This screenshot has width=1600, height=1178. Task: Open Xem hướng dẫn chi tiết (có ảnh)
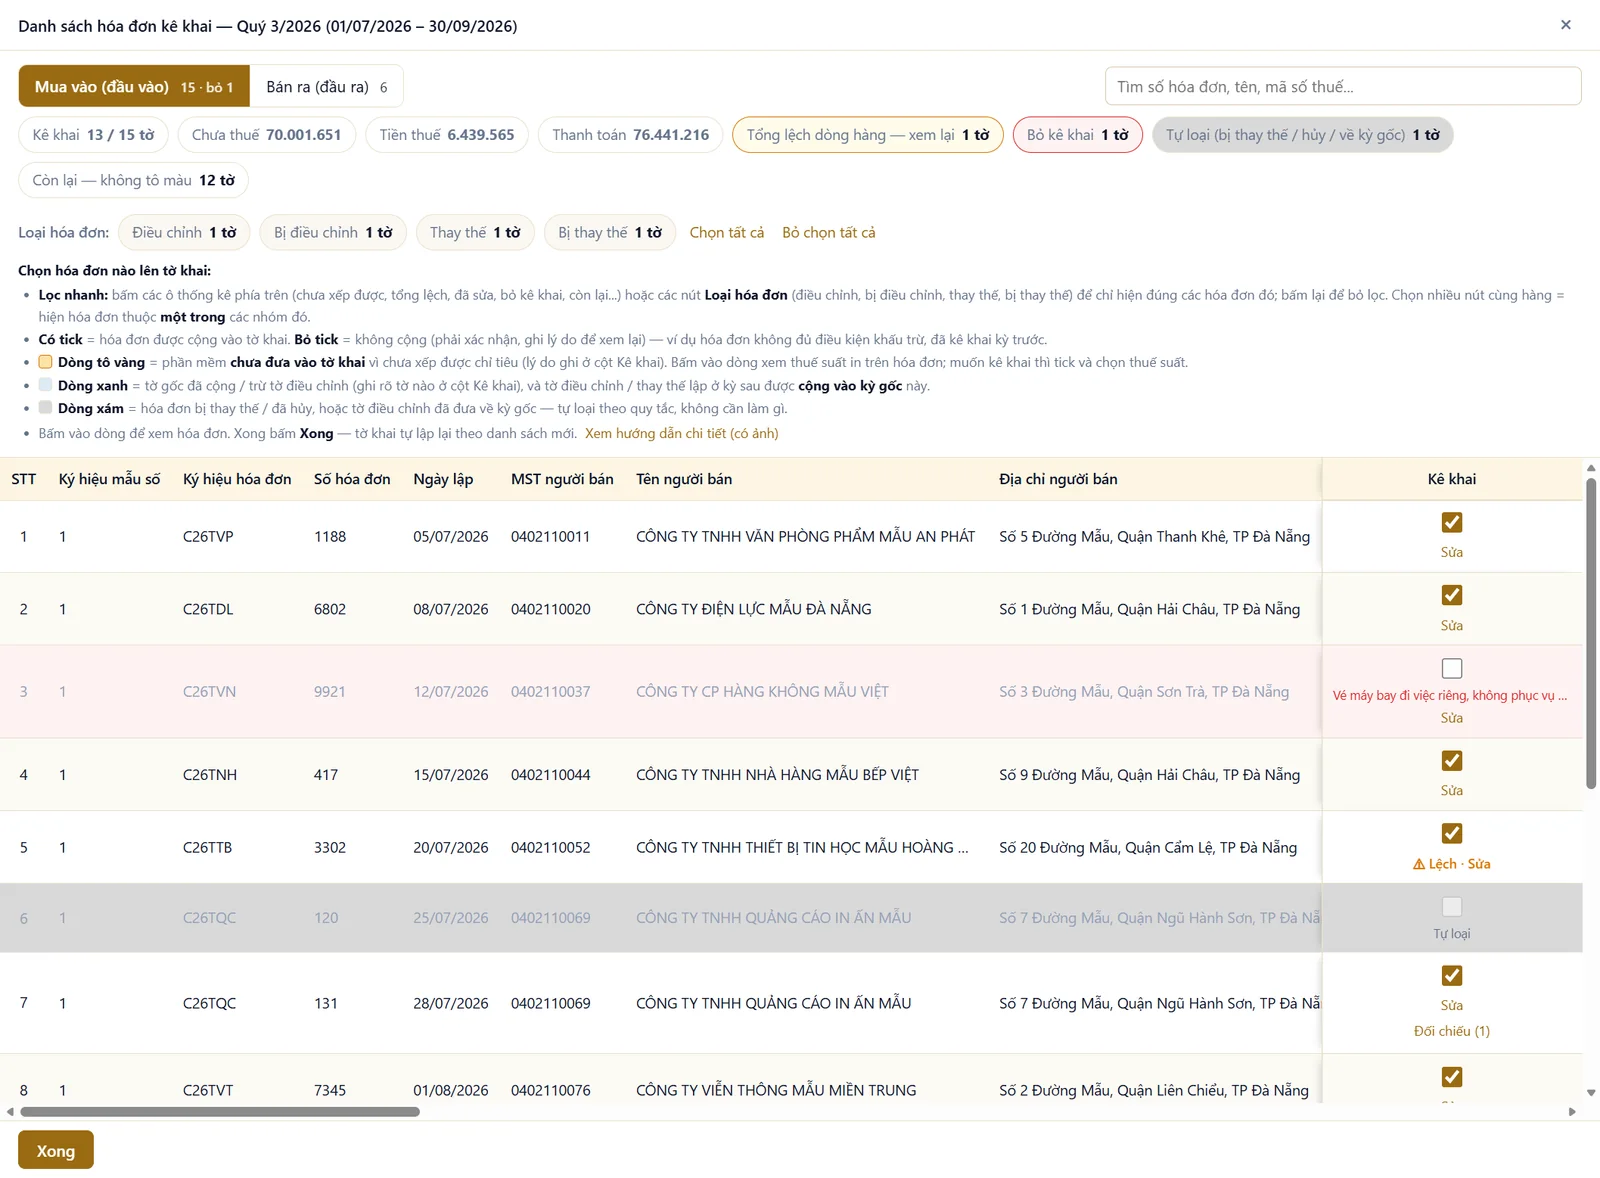pos(682,433)
